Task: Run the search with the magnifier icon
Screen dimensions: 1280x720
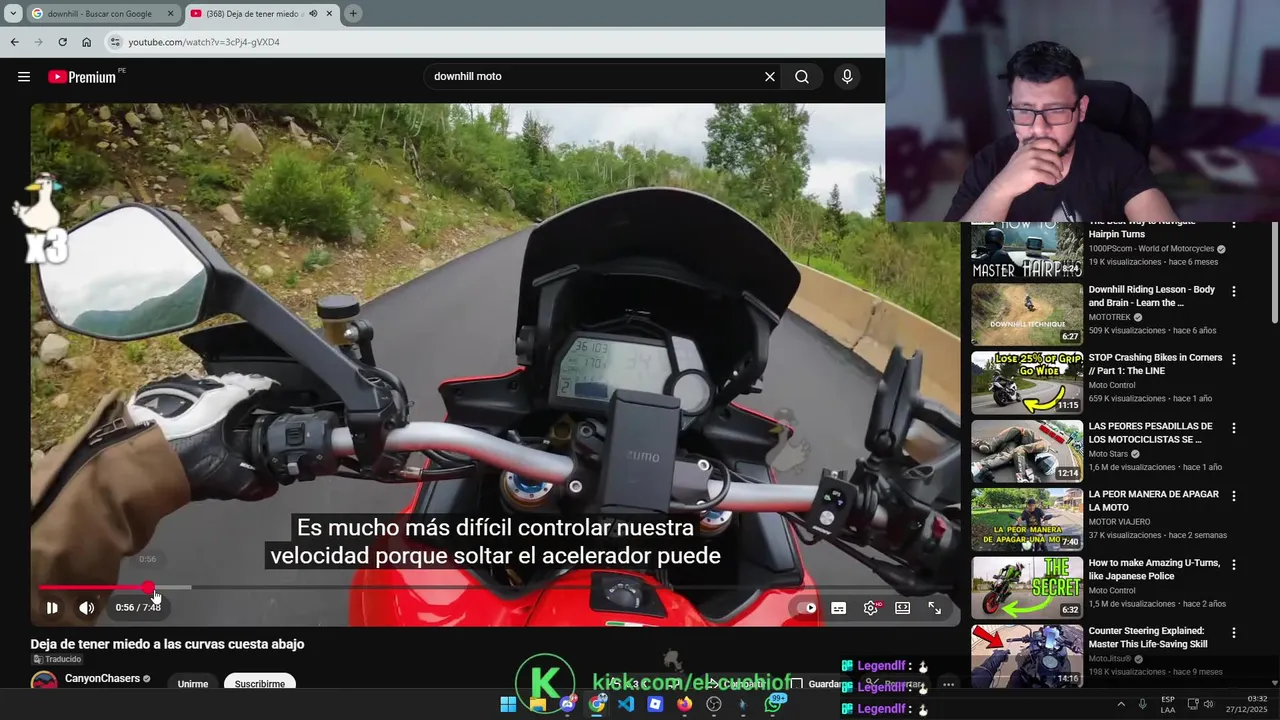Action: (802, 76)
